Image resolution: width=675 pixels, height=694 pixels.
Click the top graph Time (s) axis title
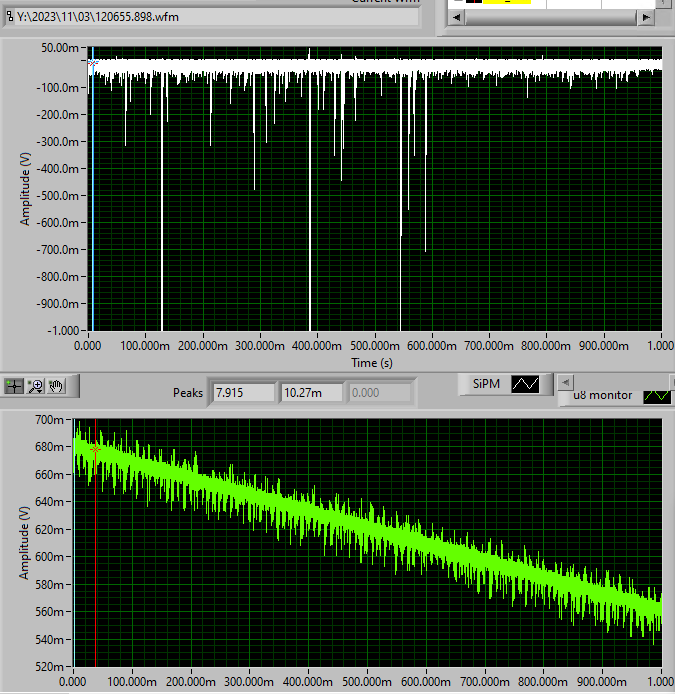372,363
